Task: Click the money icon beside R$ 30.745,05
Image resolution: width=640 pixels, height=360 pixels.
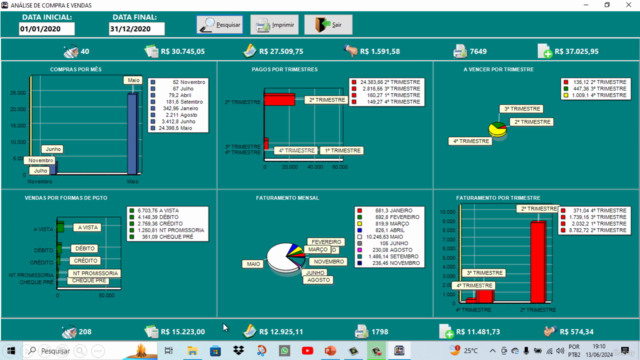Action: point(151,51)
